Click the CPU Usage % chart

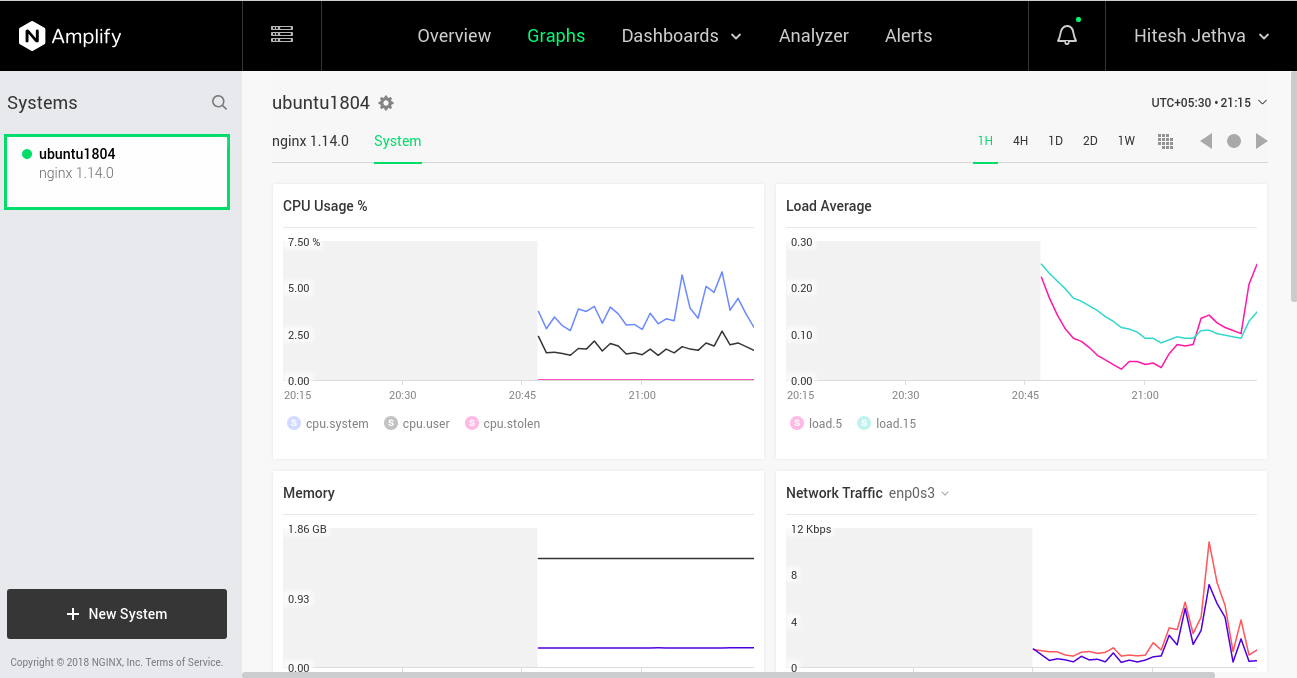click(518, 311)
